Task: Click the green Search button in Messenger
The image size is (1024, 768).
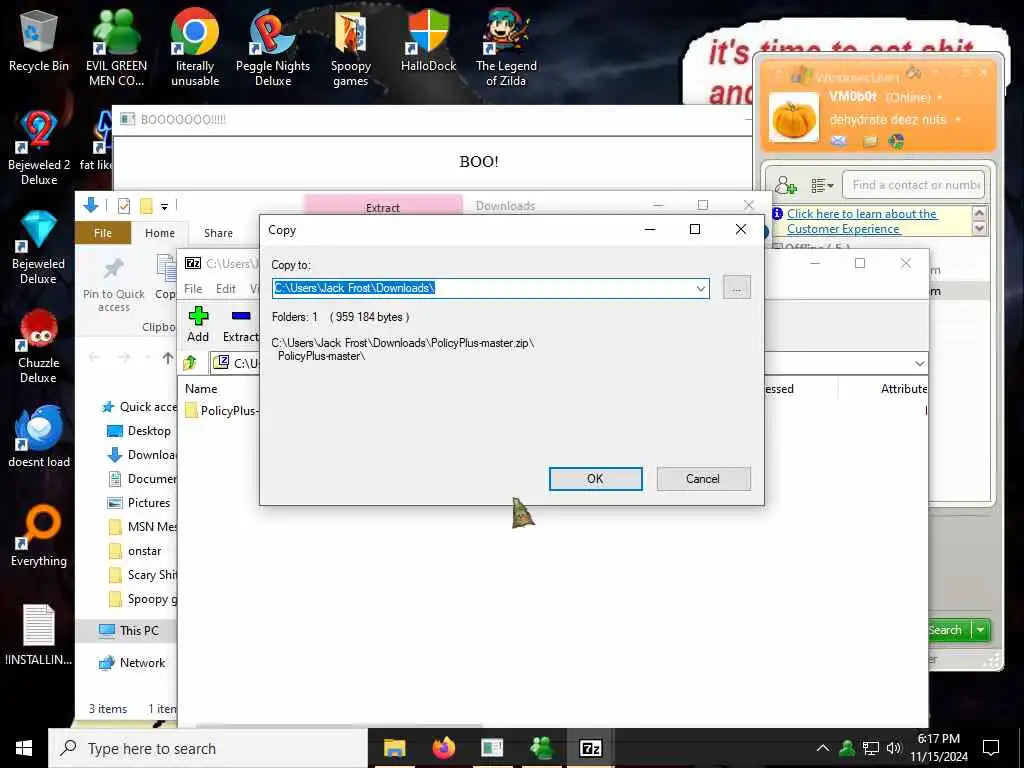Action: [948, 630]
